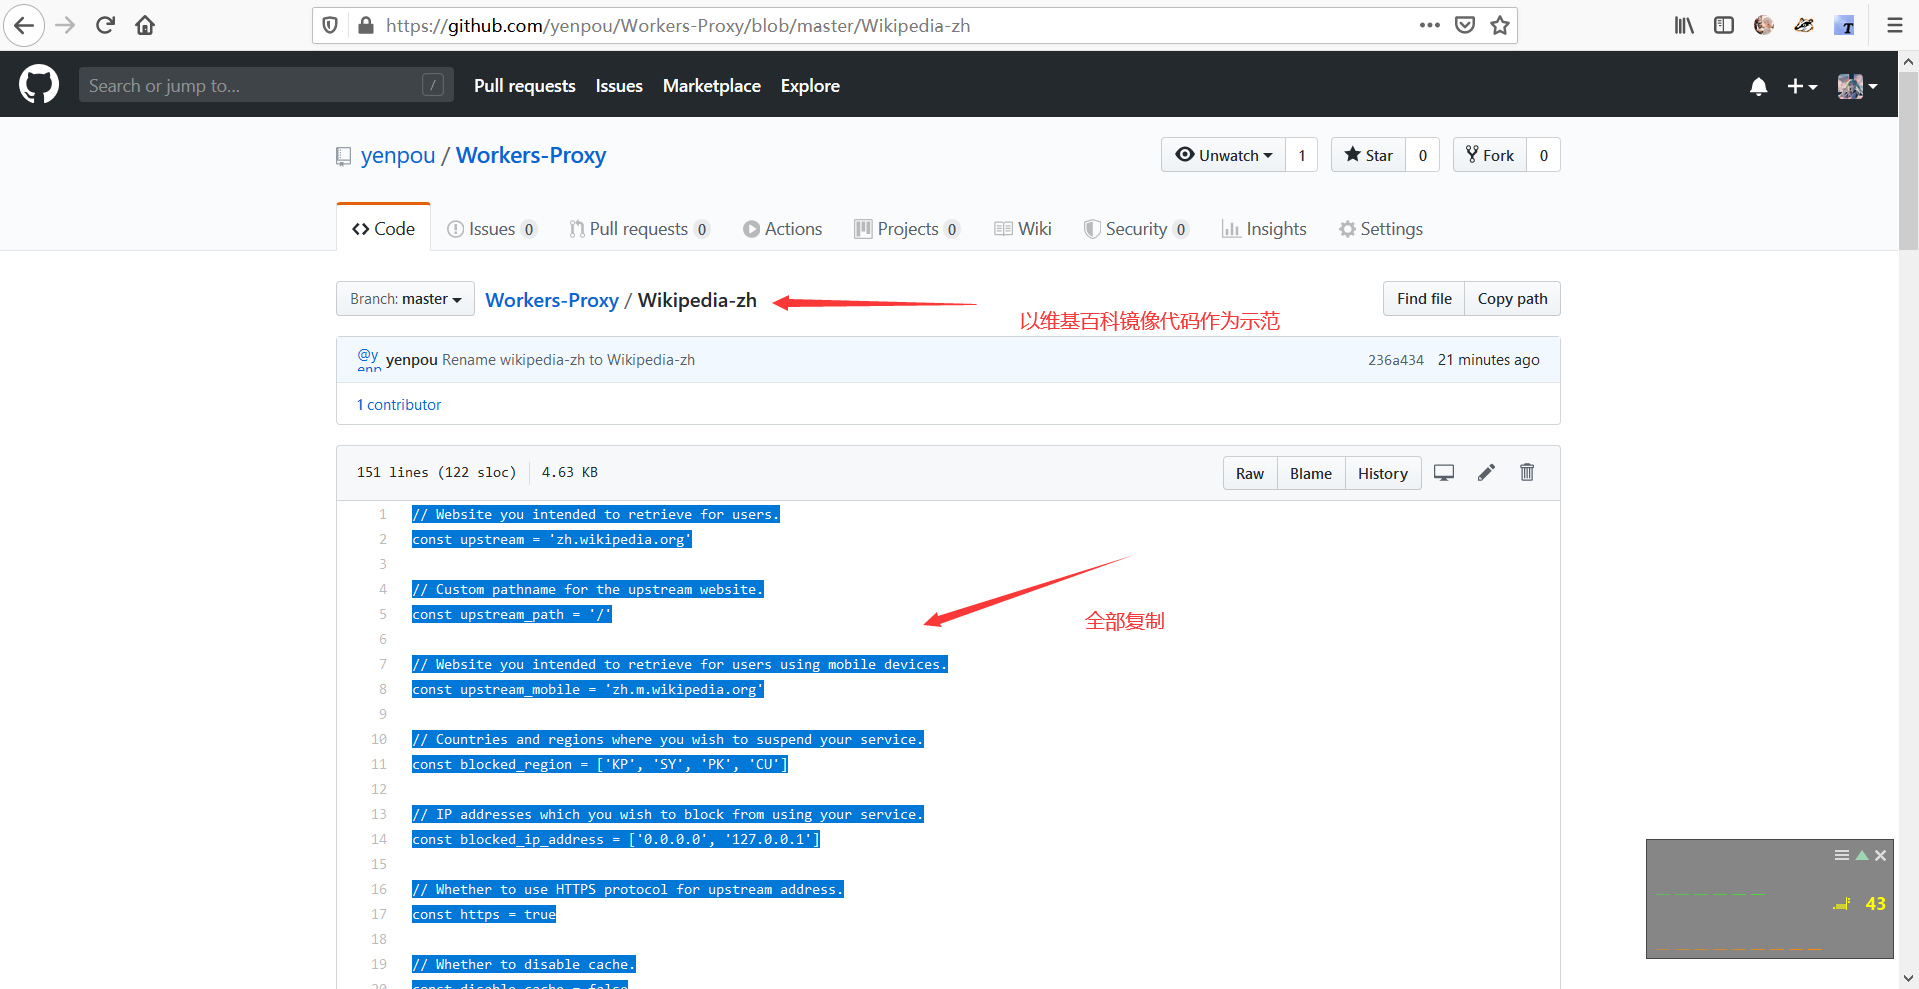1919x989 pixels.
Task: Close the floating monitor widget
Action: click(x=1881, y=856)
